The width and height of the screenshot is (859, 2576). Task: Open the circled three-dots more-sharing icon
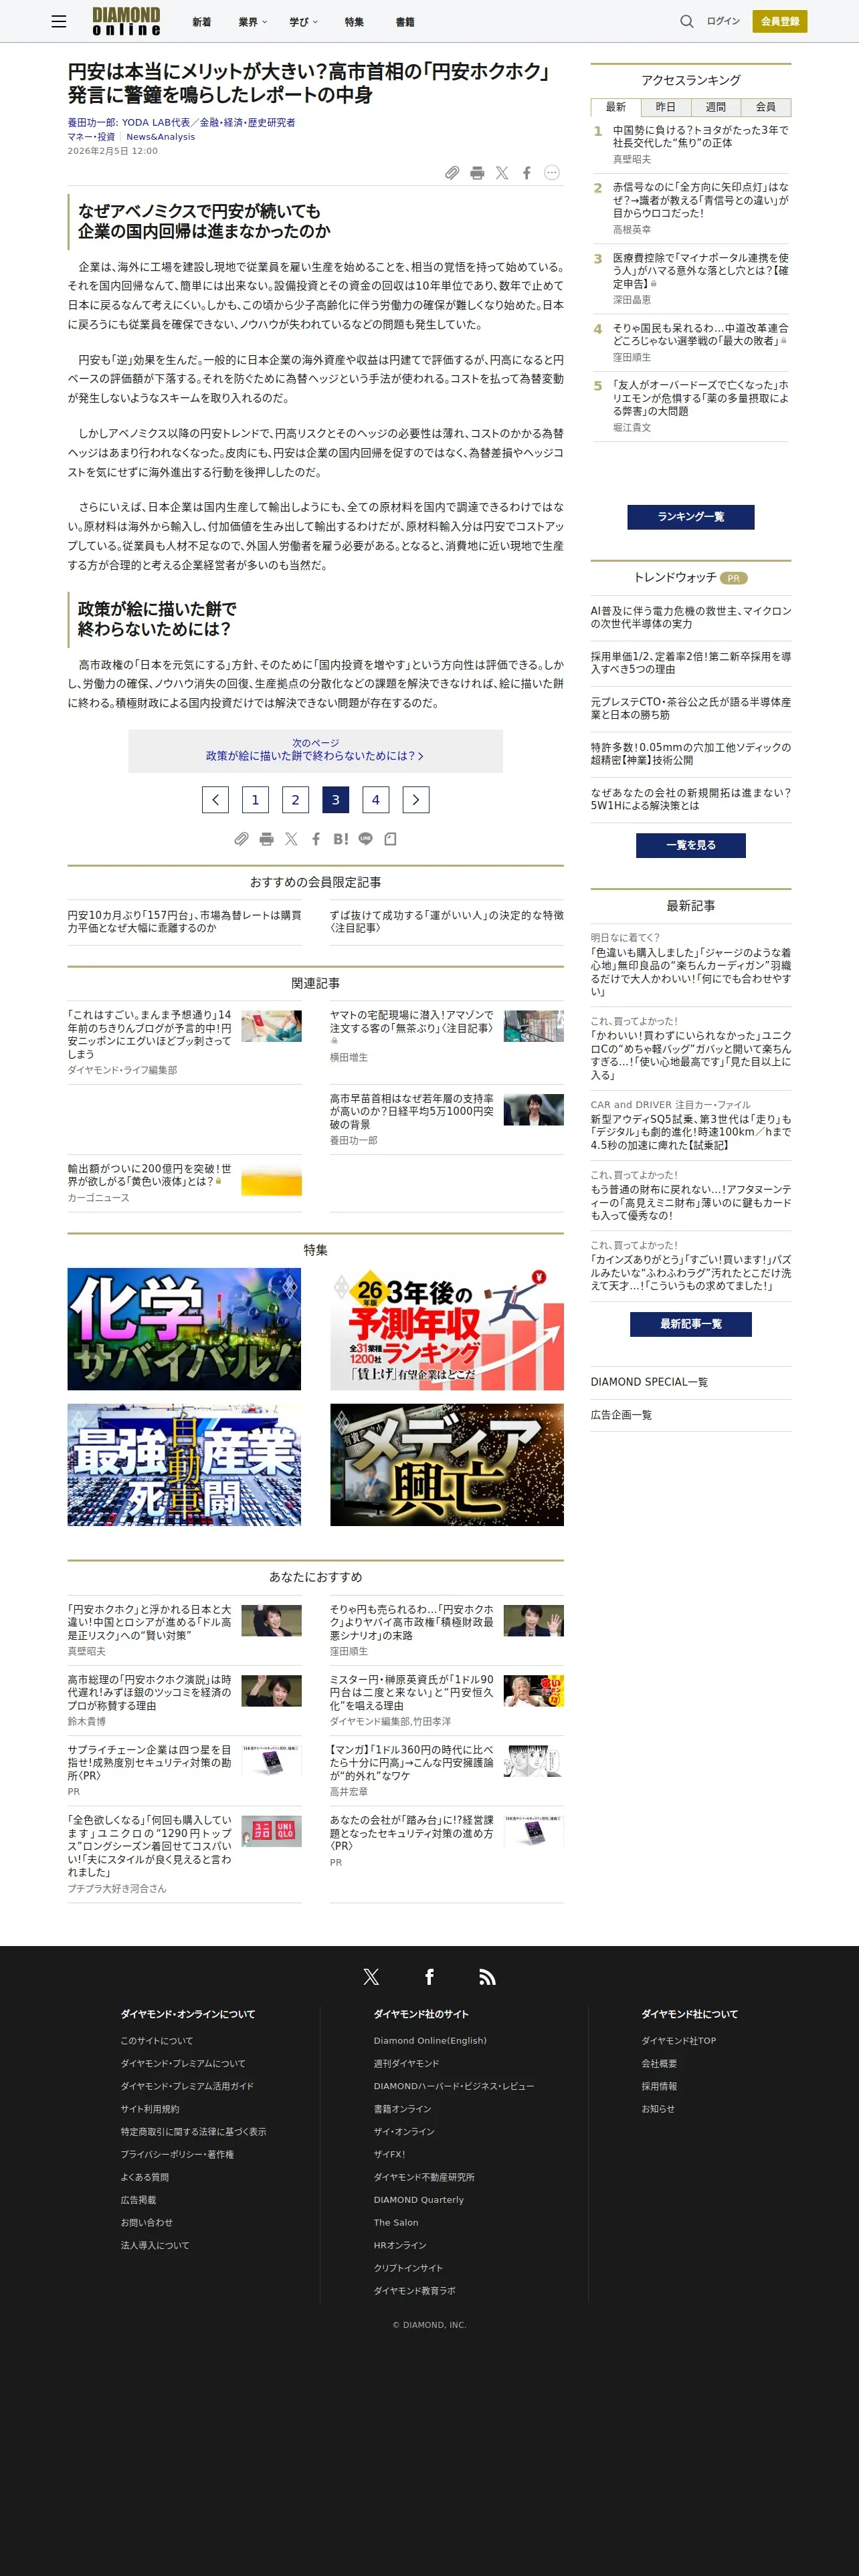coord(551,173)
